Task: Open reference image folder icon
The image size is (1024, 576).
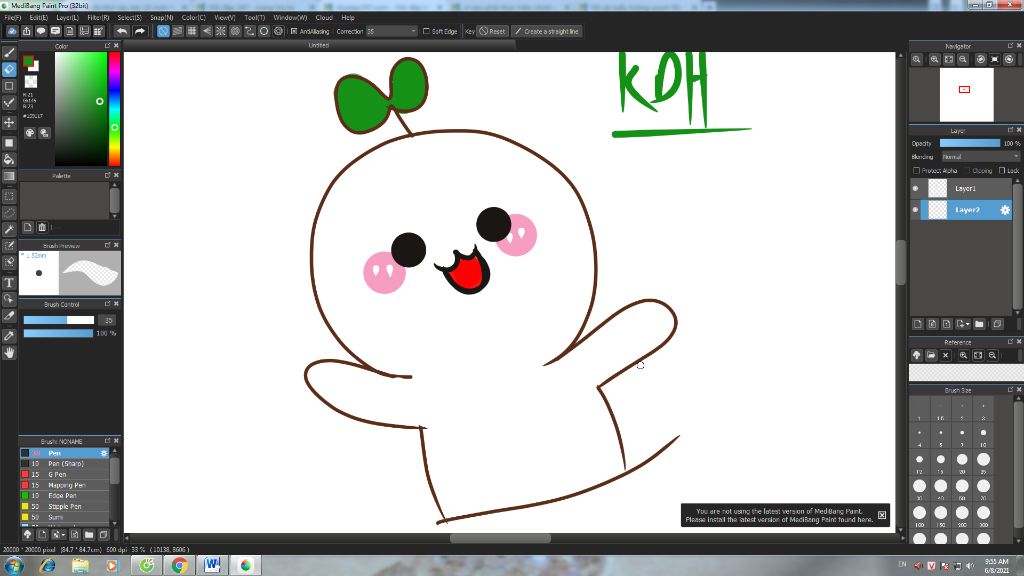Action: (x=931, y=355)
